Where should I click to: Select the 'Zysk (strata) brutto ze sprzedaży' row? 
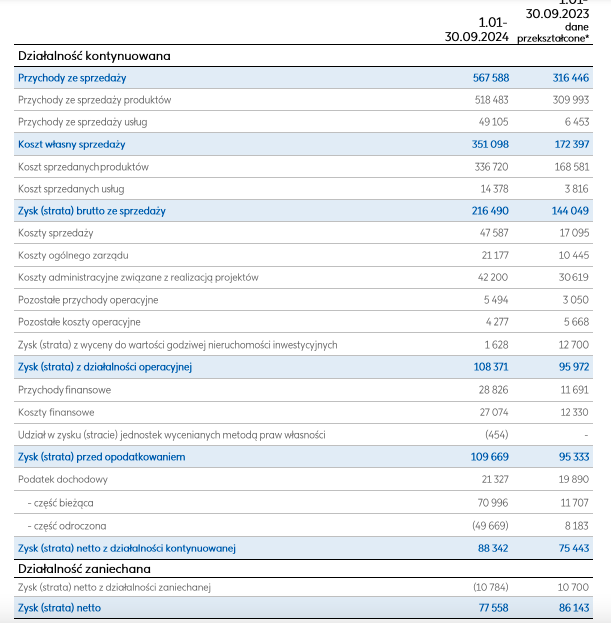tap(304, 211)
